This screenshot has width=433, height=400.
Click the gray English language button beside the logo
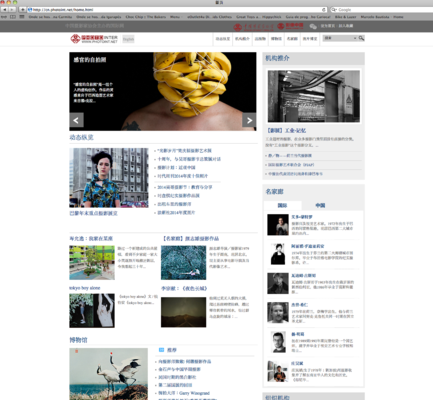[128, 39]
